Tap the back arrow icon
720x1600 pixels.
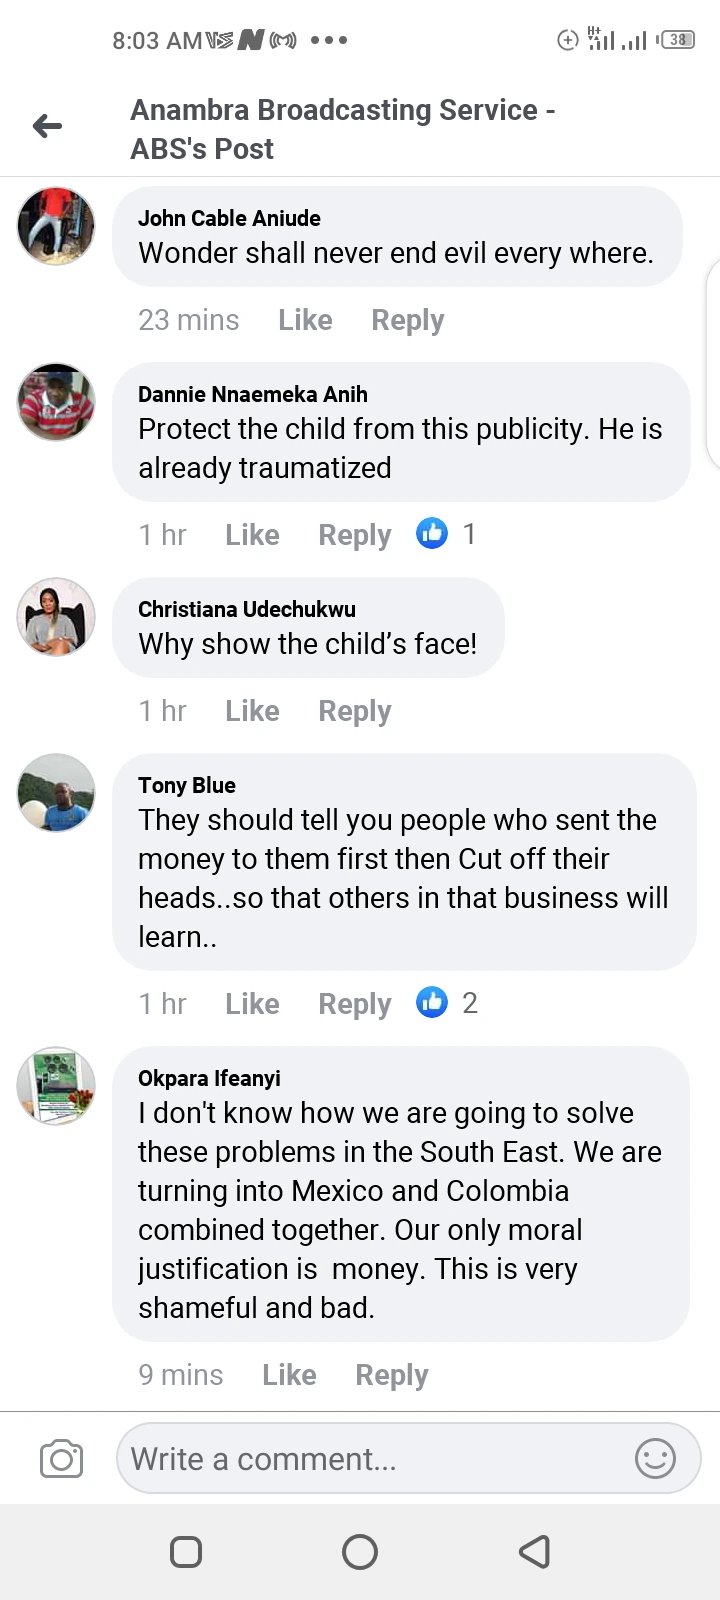coord(47,126)
